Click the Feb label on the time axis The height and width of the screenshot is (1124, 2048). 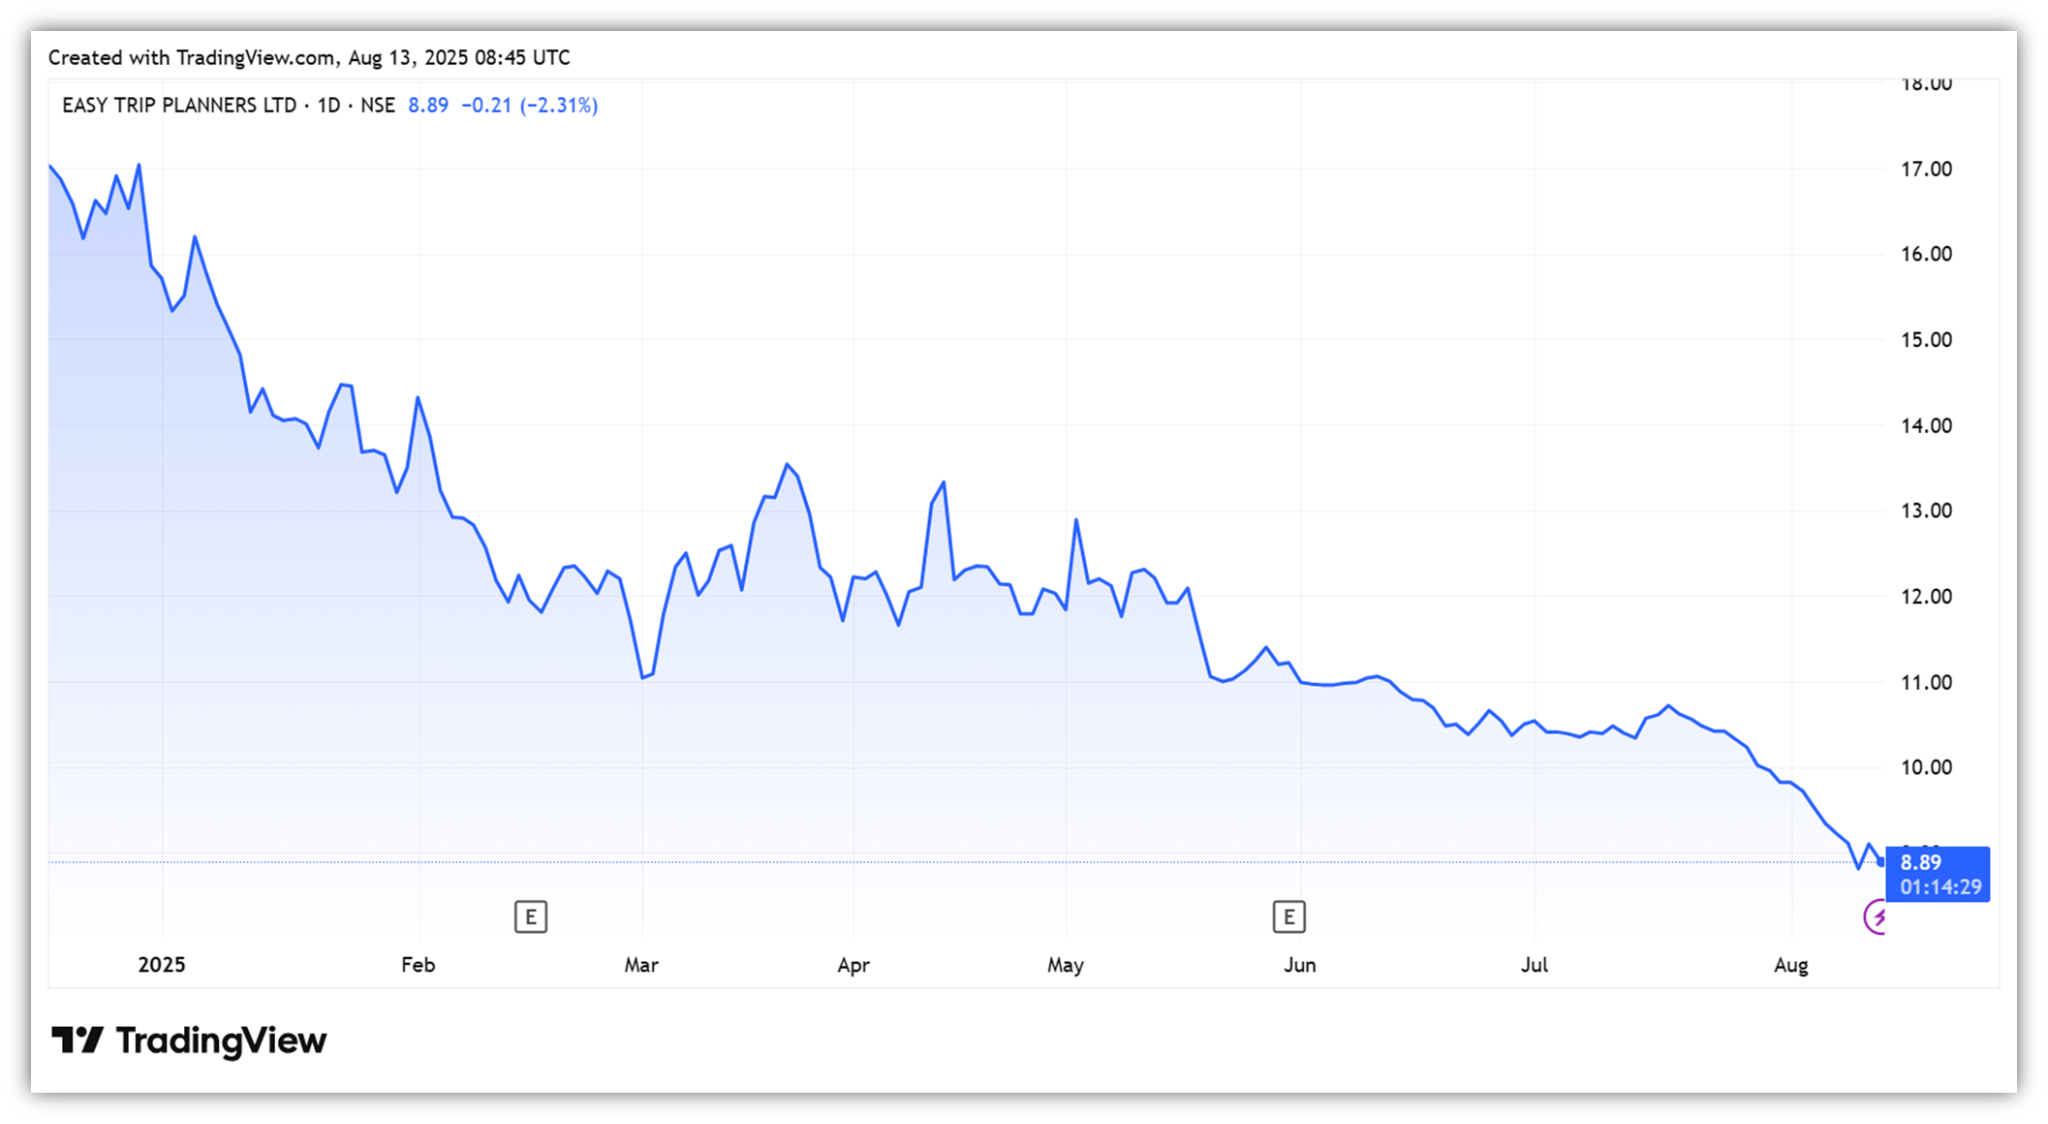click(x=418, y=965)
